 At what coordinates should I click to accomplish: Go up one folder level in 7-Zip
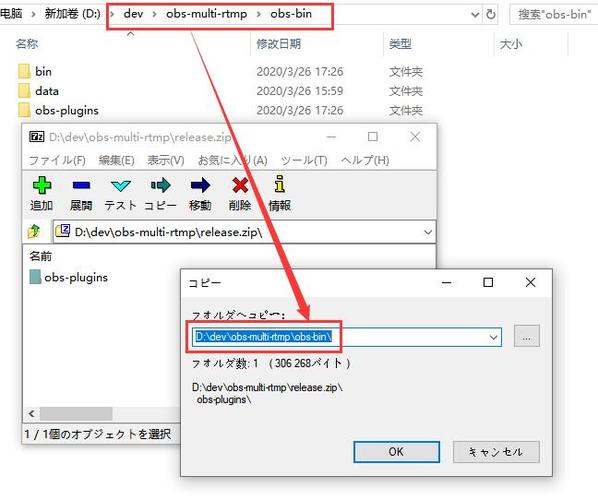click(34, 232)
